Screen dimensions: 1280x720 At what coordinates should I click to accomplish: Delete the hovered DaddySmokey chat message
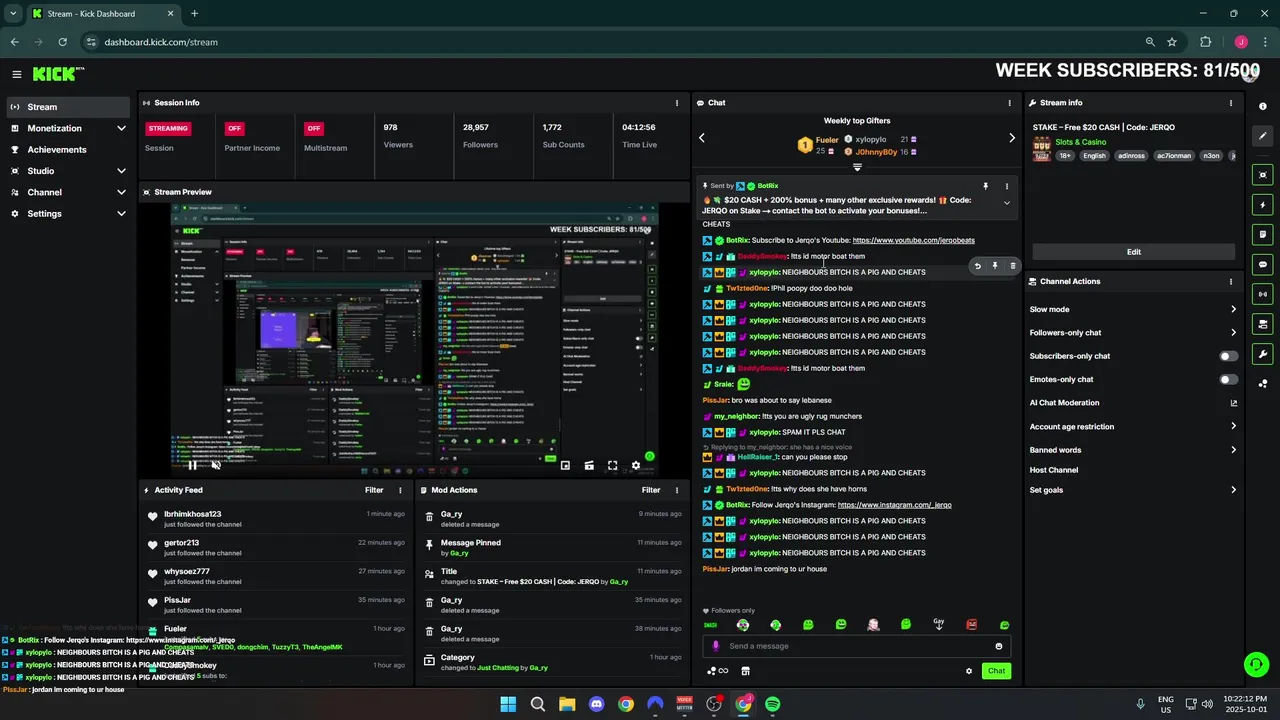pos(1012,266)
